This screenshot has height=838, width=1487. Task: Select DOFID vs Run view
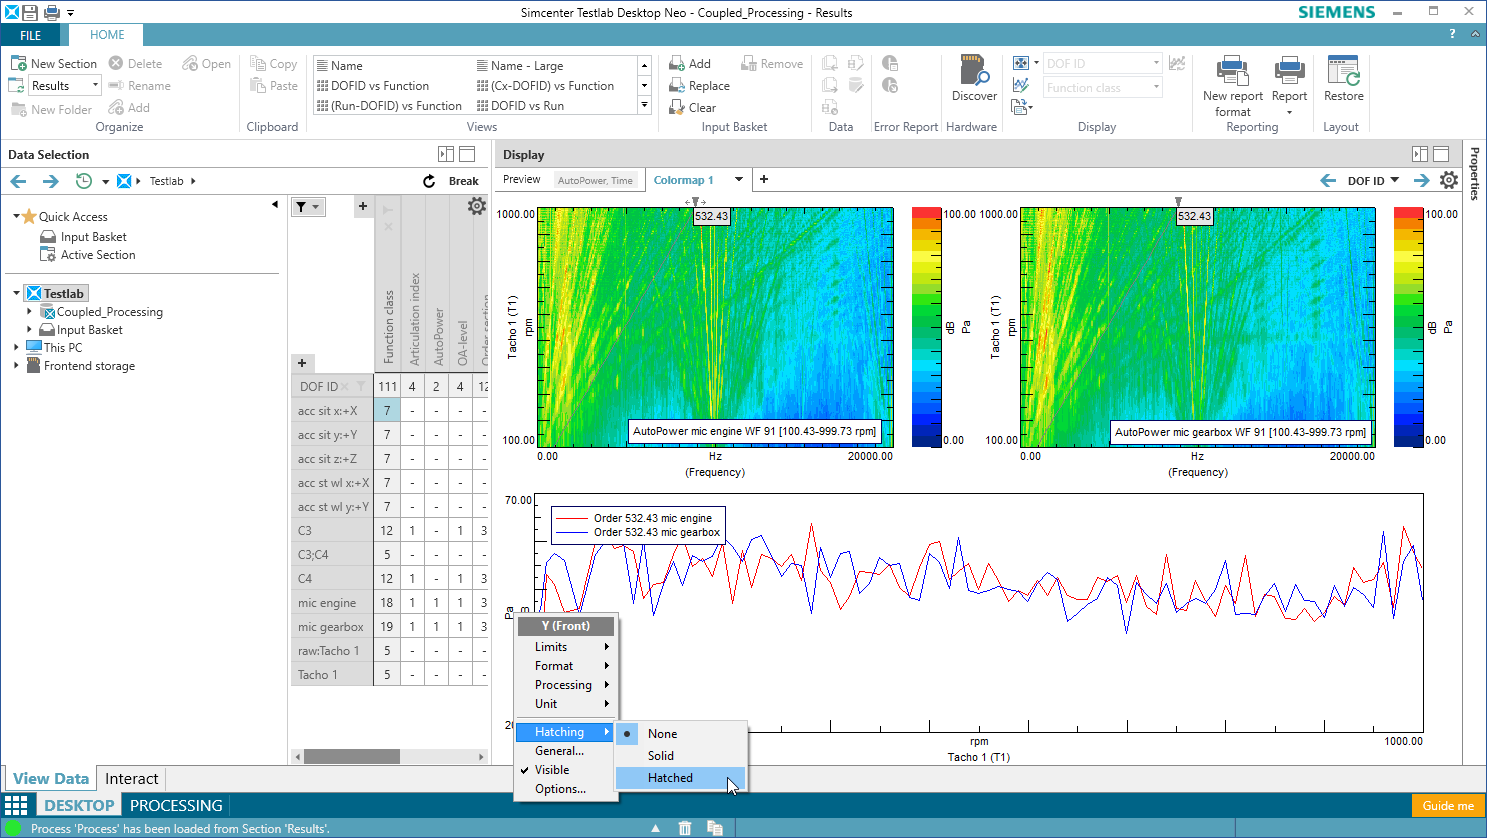(x=520, y=106)
